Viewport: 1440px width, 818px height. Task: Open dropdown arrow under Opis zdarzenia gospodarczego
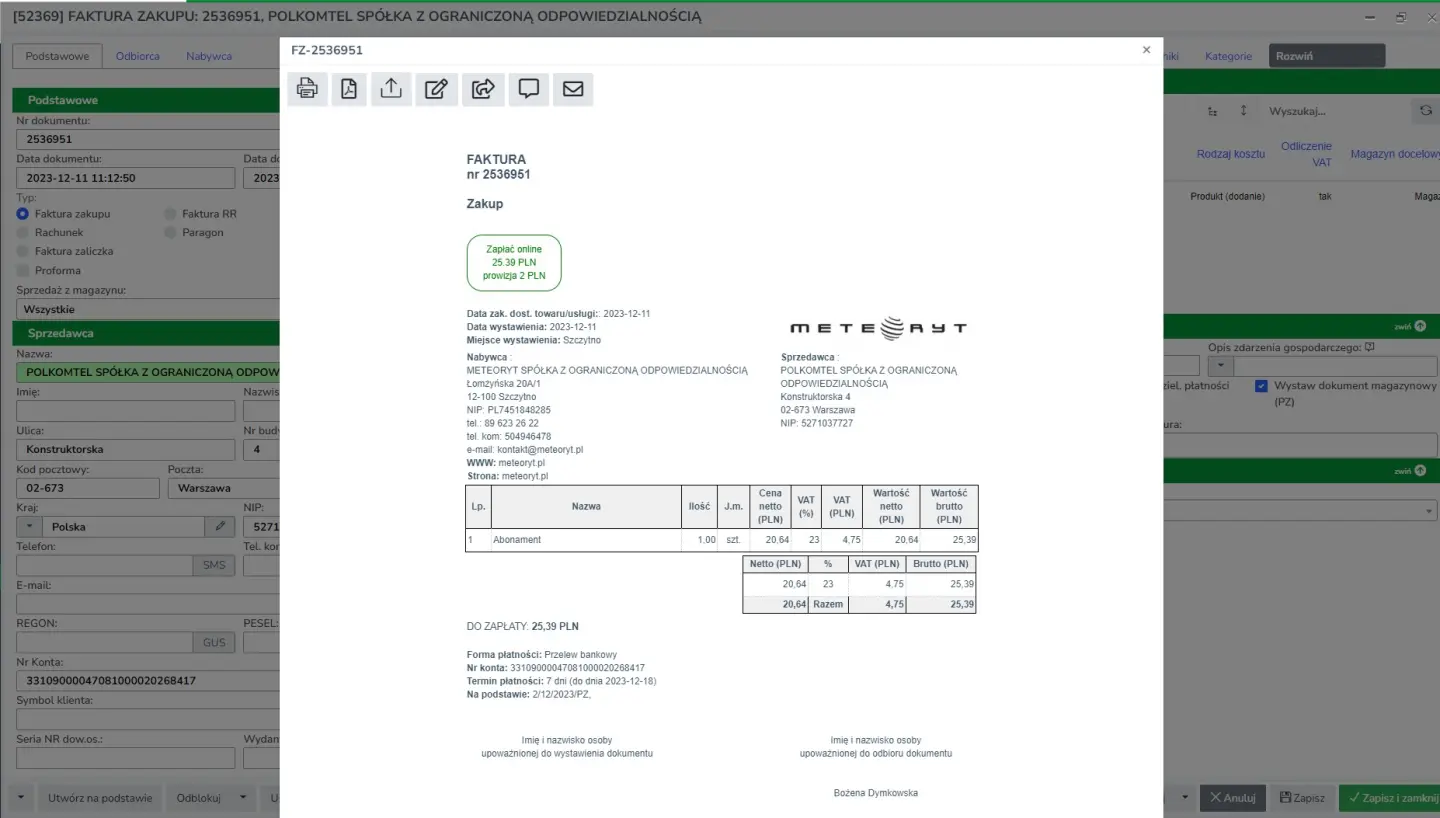[x=1221, y=366]
